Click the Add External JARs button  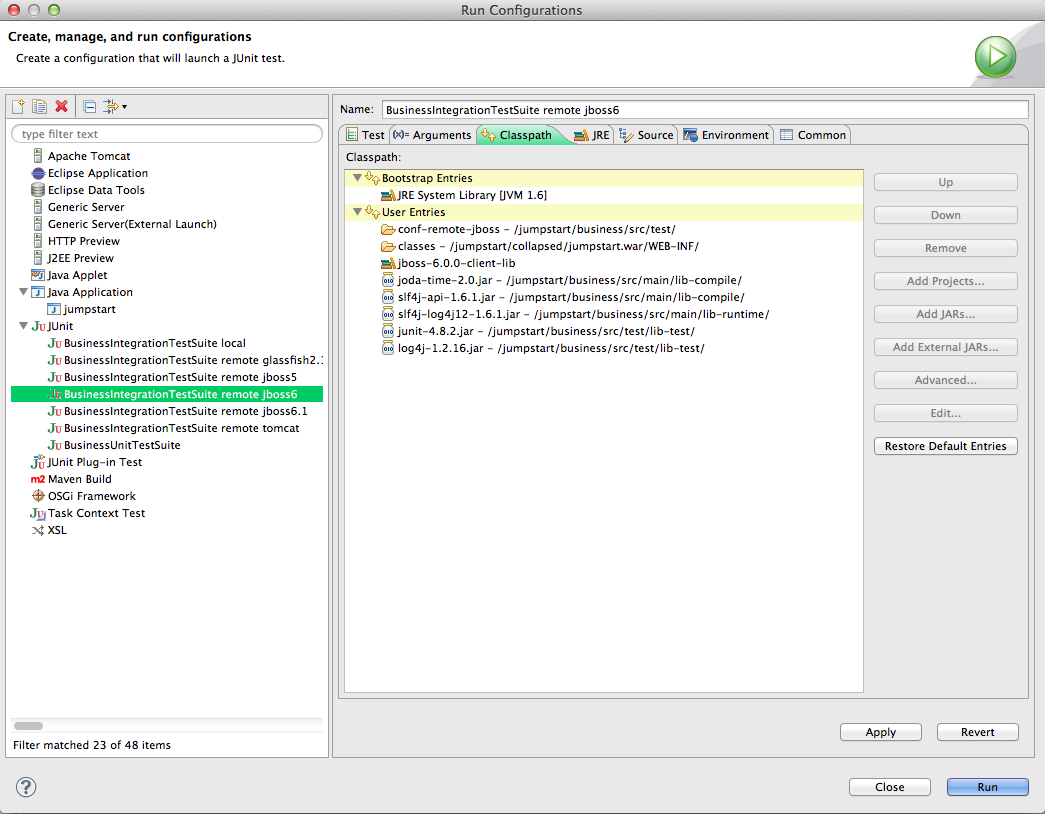point(945,347)
